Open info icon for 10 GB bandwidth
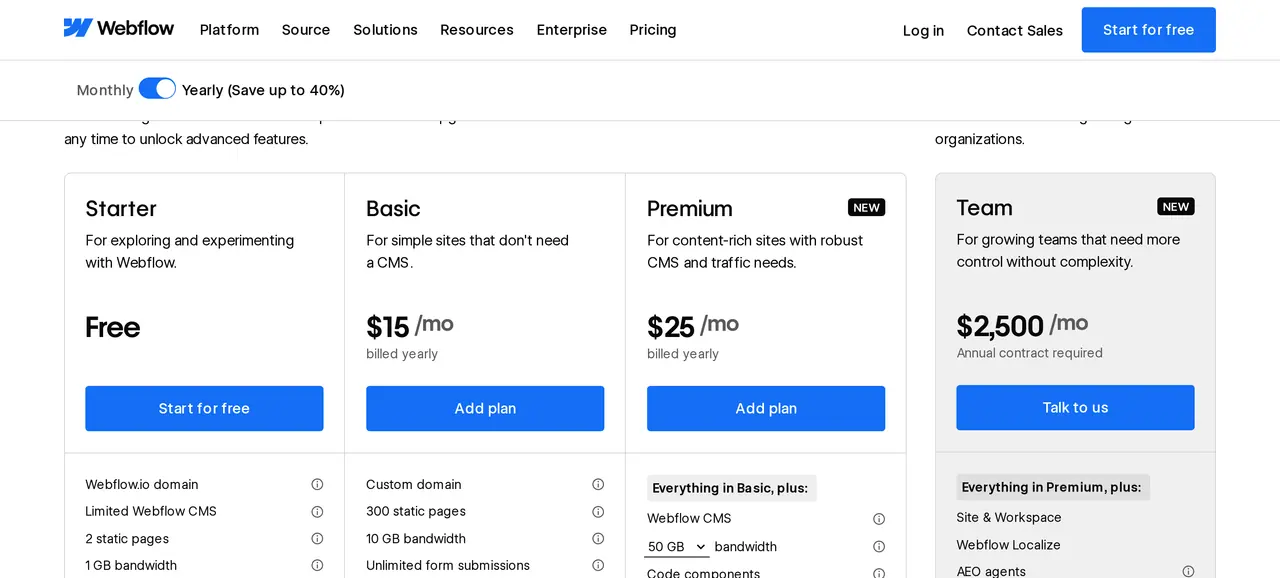1280x578 pixels. click(598, 538)
